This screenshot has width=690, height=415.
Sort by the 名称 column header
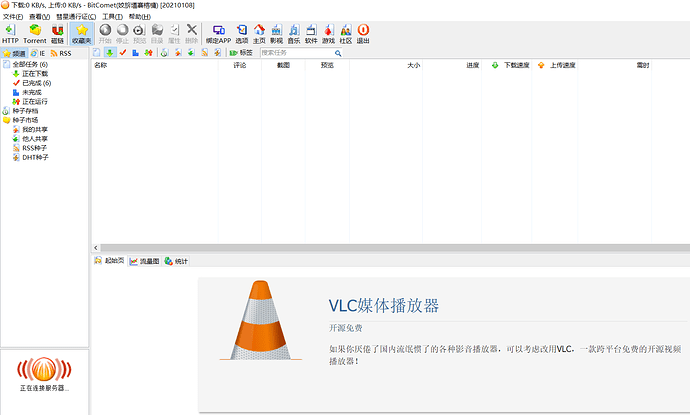(x=155, y=65)
